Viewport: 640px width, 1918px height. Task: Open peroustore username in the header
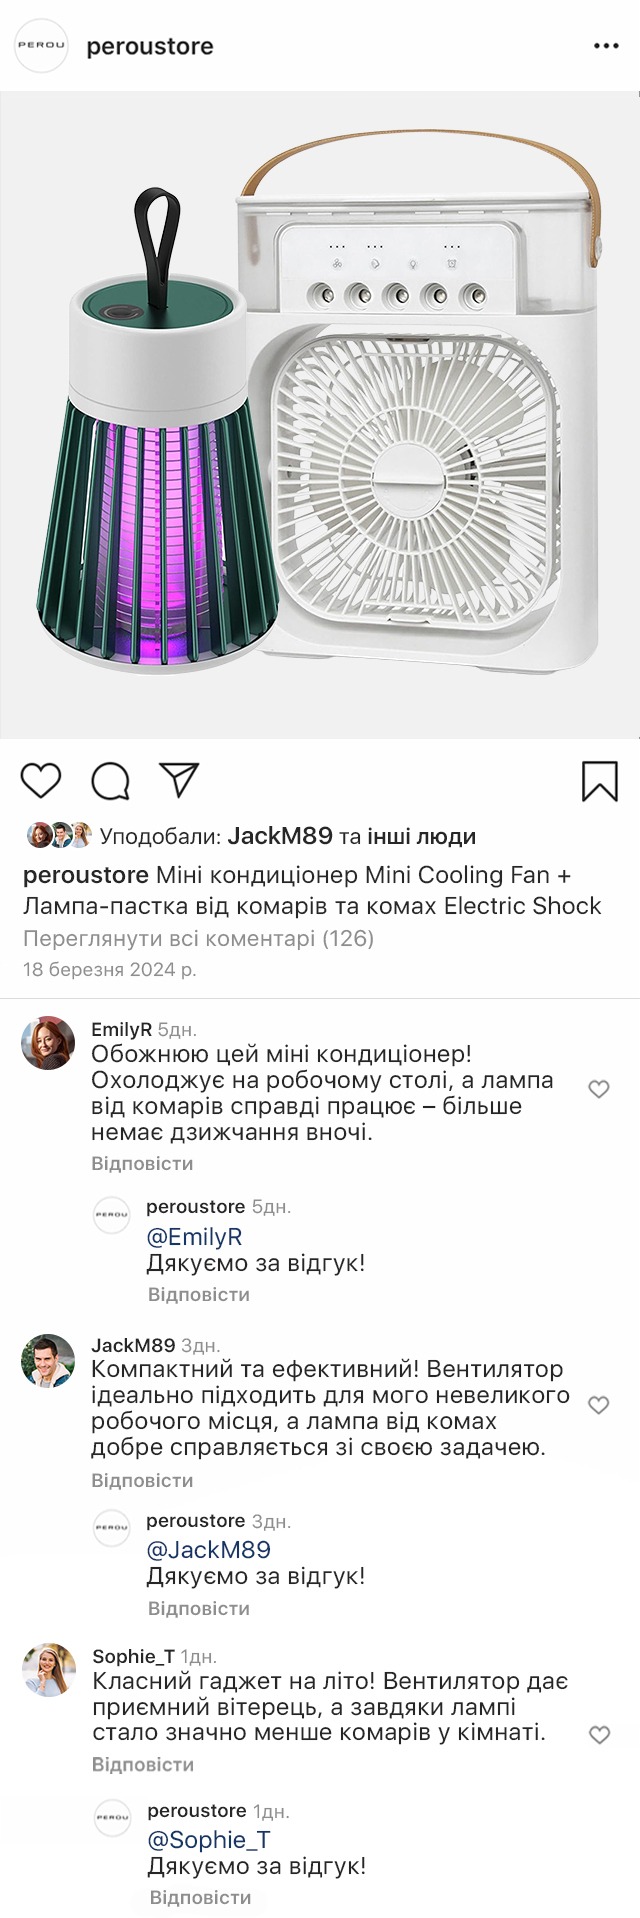[x=150, y=47]
